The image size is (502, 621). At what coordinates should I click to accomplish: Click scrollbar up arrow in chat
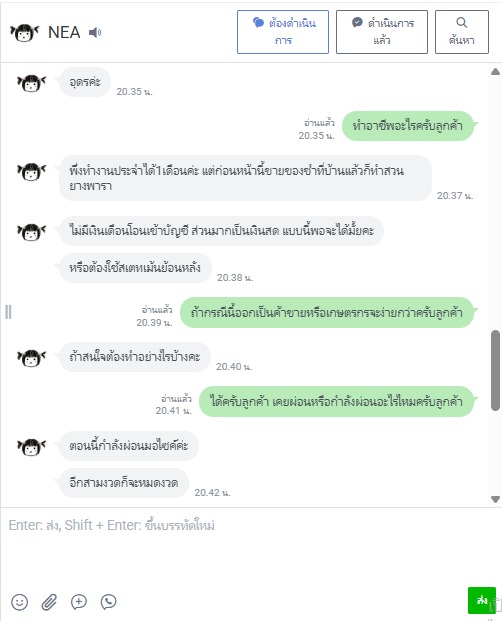click(495, 72)
